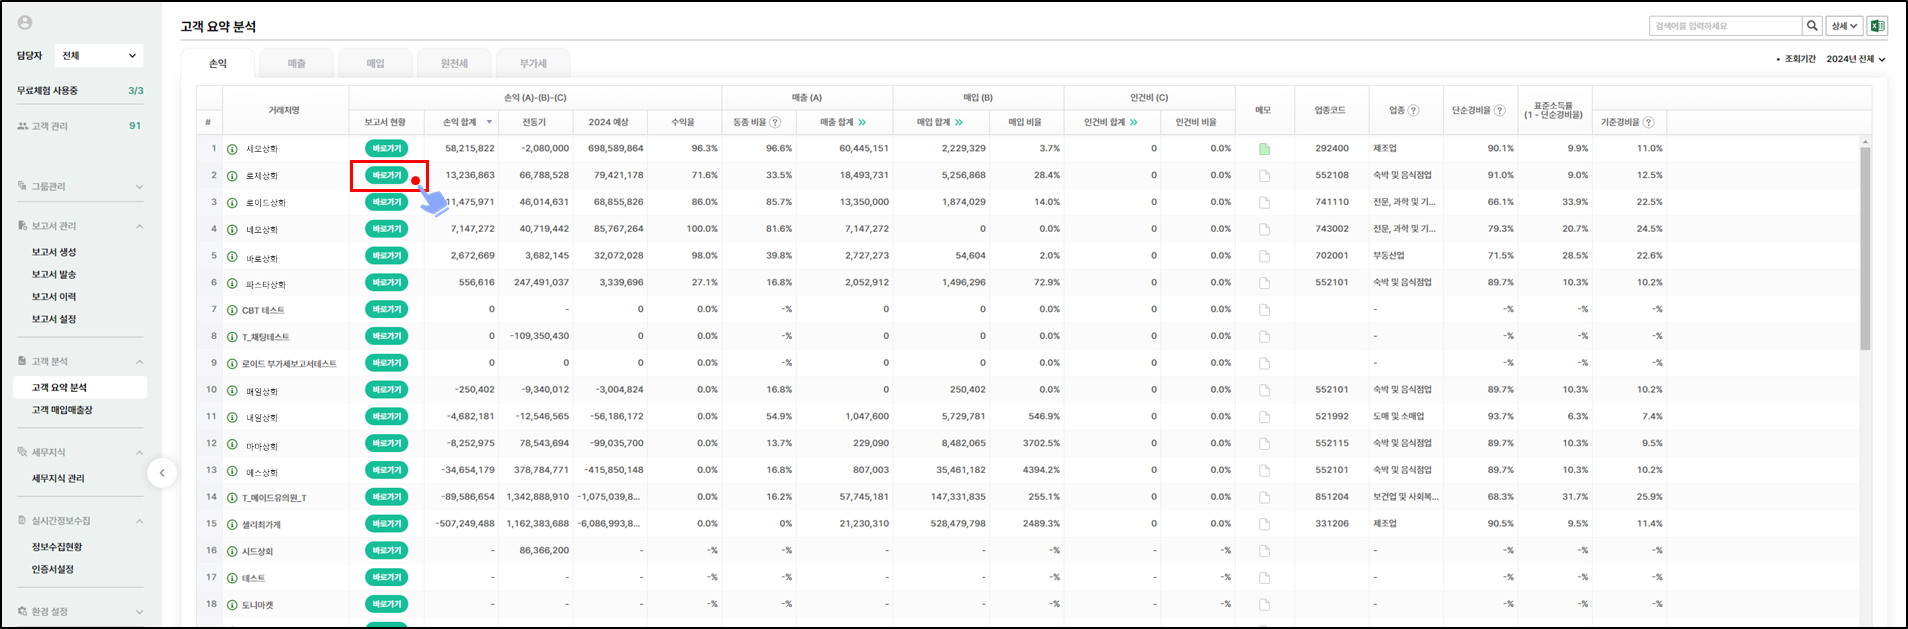The image size is (1908, 629).
Task: Click the help icon next to 업종
Action: point(1413,111)
